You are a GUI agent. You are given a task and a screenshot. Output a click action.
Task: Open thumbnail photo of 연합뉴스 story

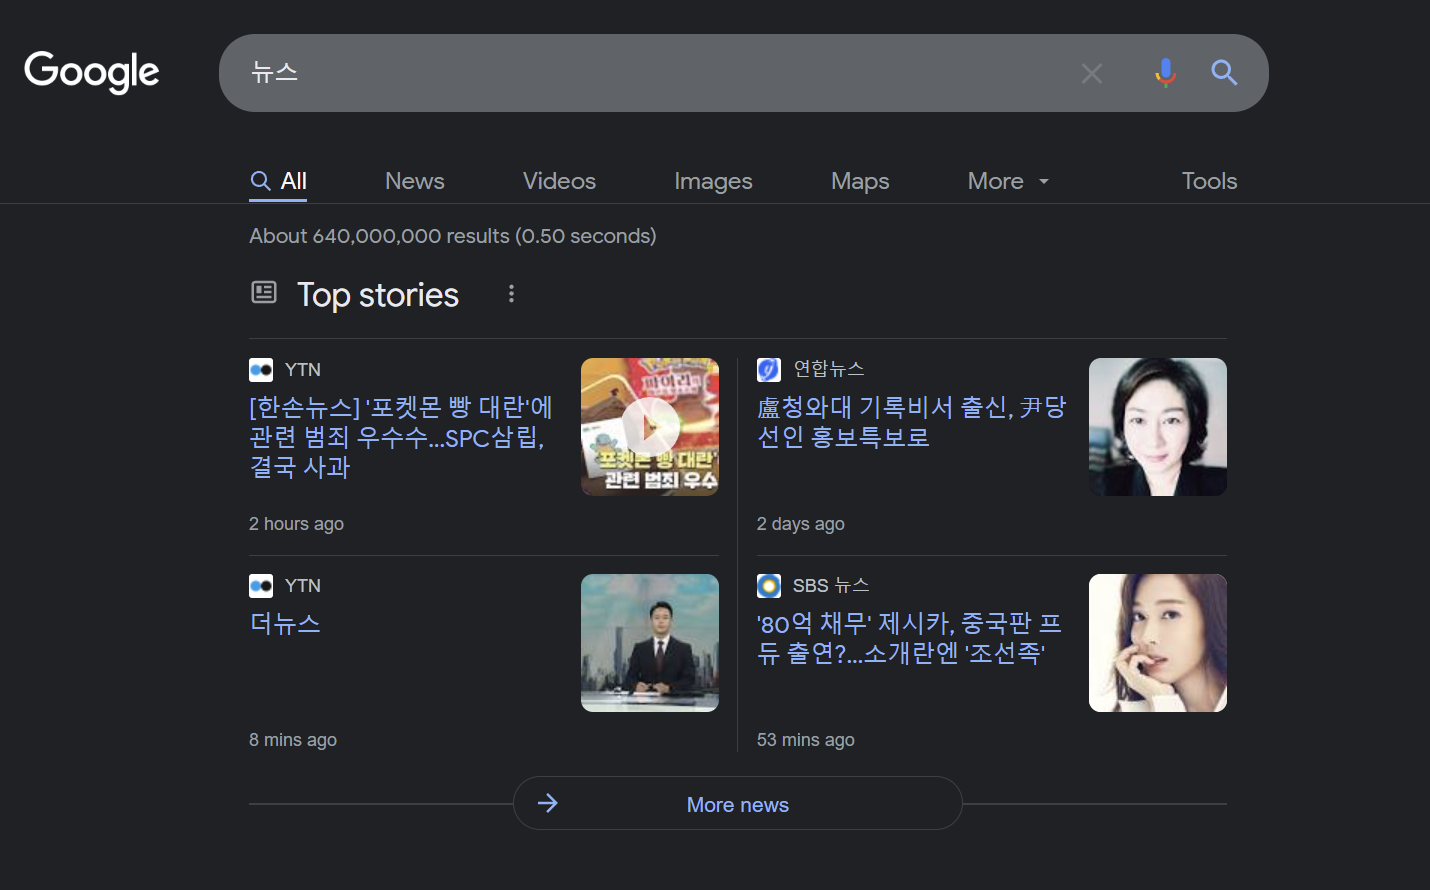point(1158,427)
